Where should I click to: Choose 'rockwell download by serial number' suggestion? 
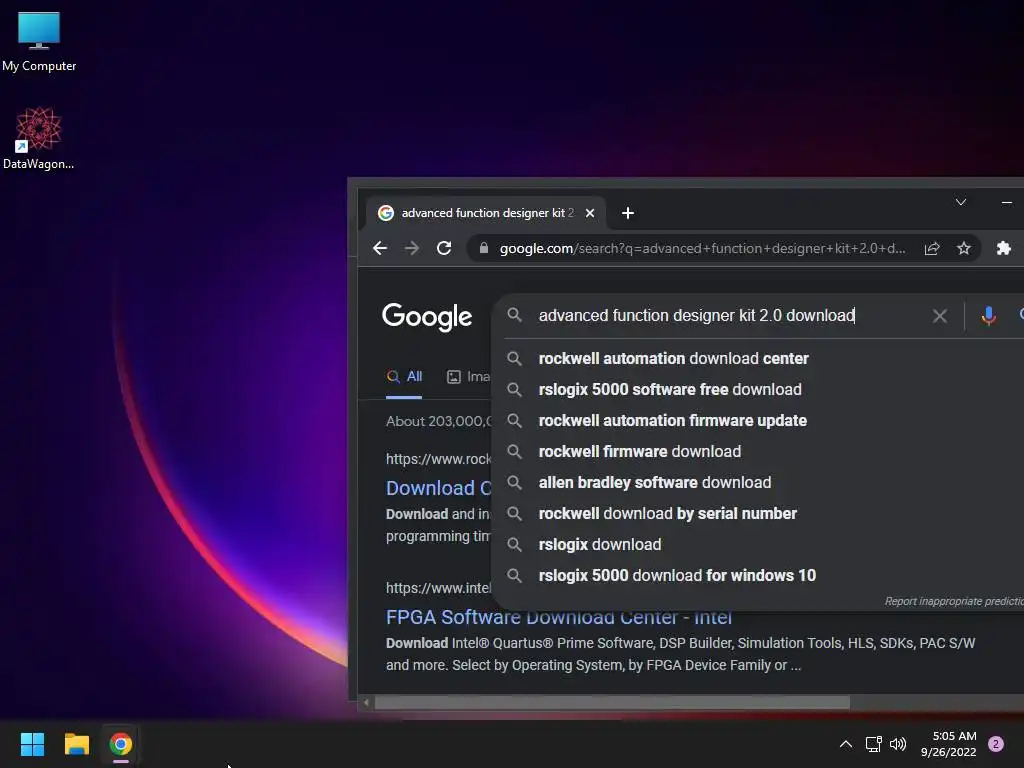point(667,513)
